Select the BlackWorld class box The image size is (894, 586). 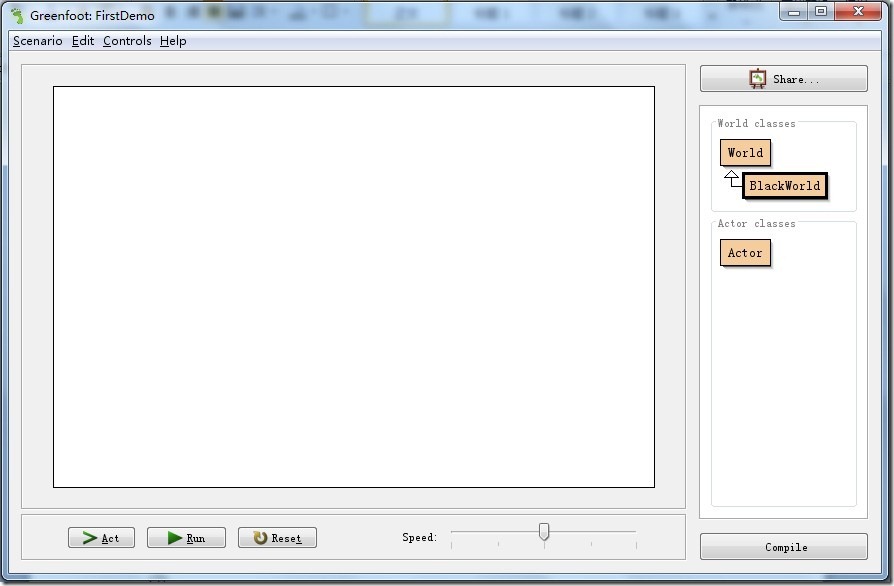[785, 185]
